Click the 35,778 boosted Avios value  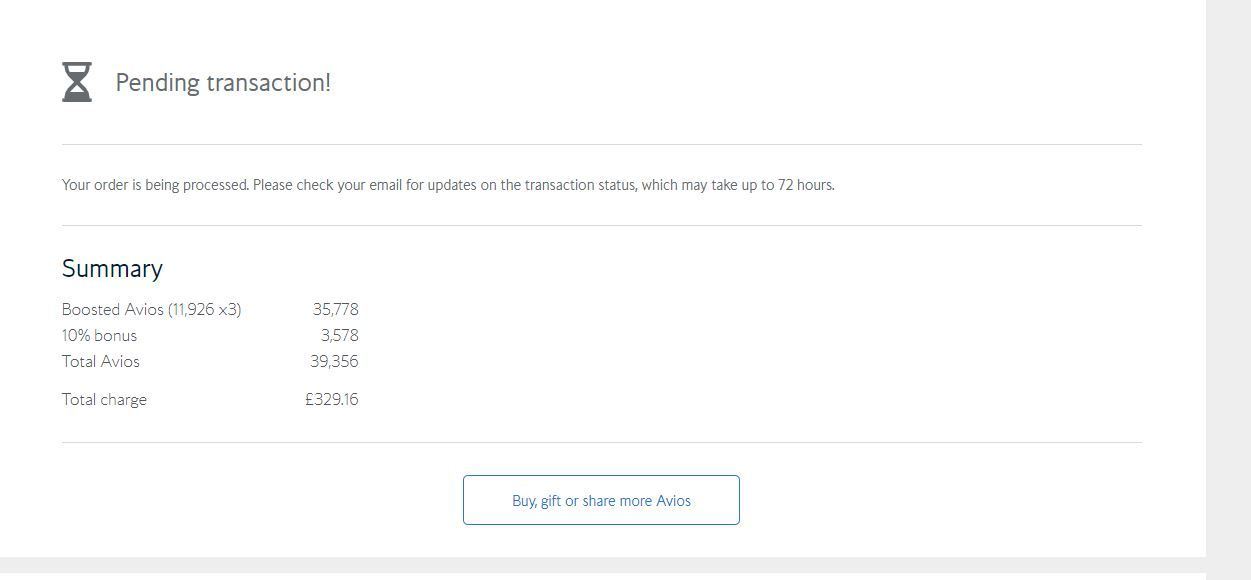click(x=335, y=310)
